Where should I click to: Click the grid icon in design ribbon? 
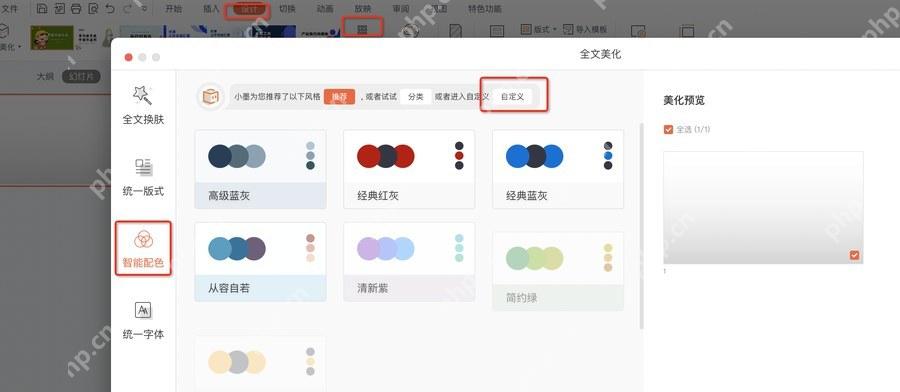[362, 28]
